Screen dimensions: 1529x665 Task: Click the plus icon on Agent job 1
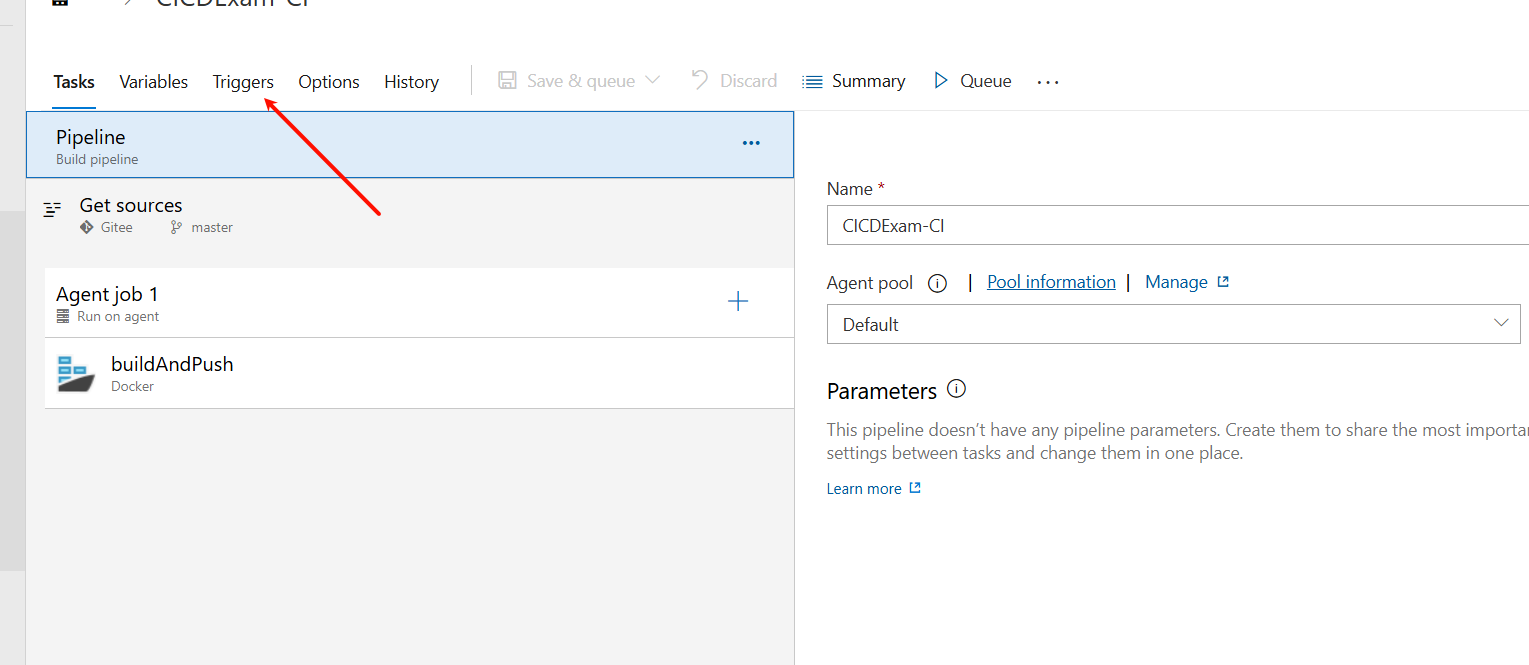tap(738, 301)
